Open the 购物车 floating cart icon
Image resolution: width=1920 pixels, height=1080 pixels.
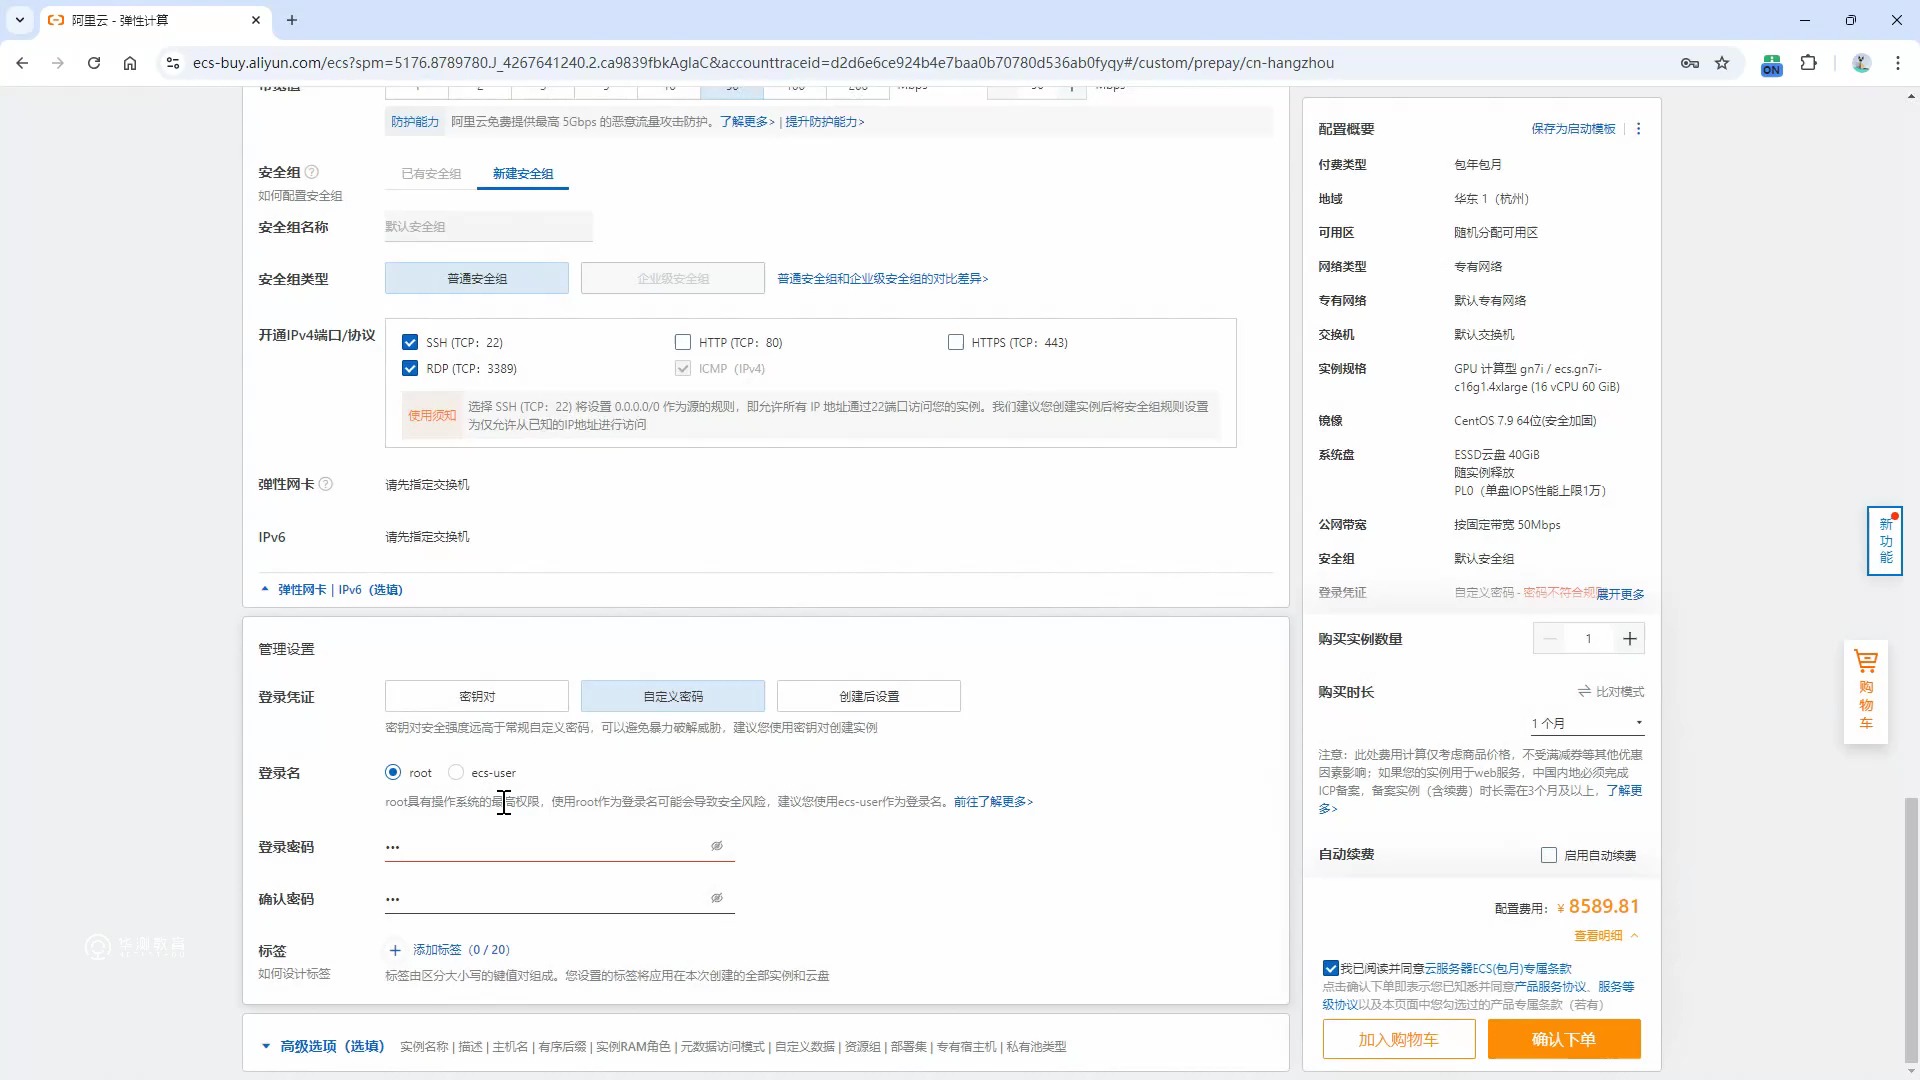point(1866,691)
